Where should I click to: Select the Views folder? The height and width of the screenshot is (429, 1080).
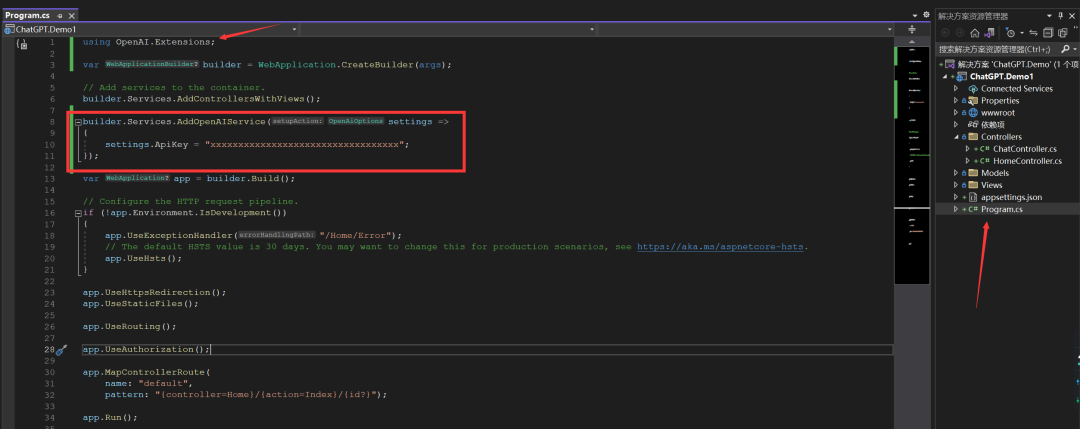click(992, 185)
